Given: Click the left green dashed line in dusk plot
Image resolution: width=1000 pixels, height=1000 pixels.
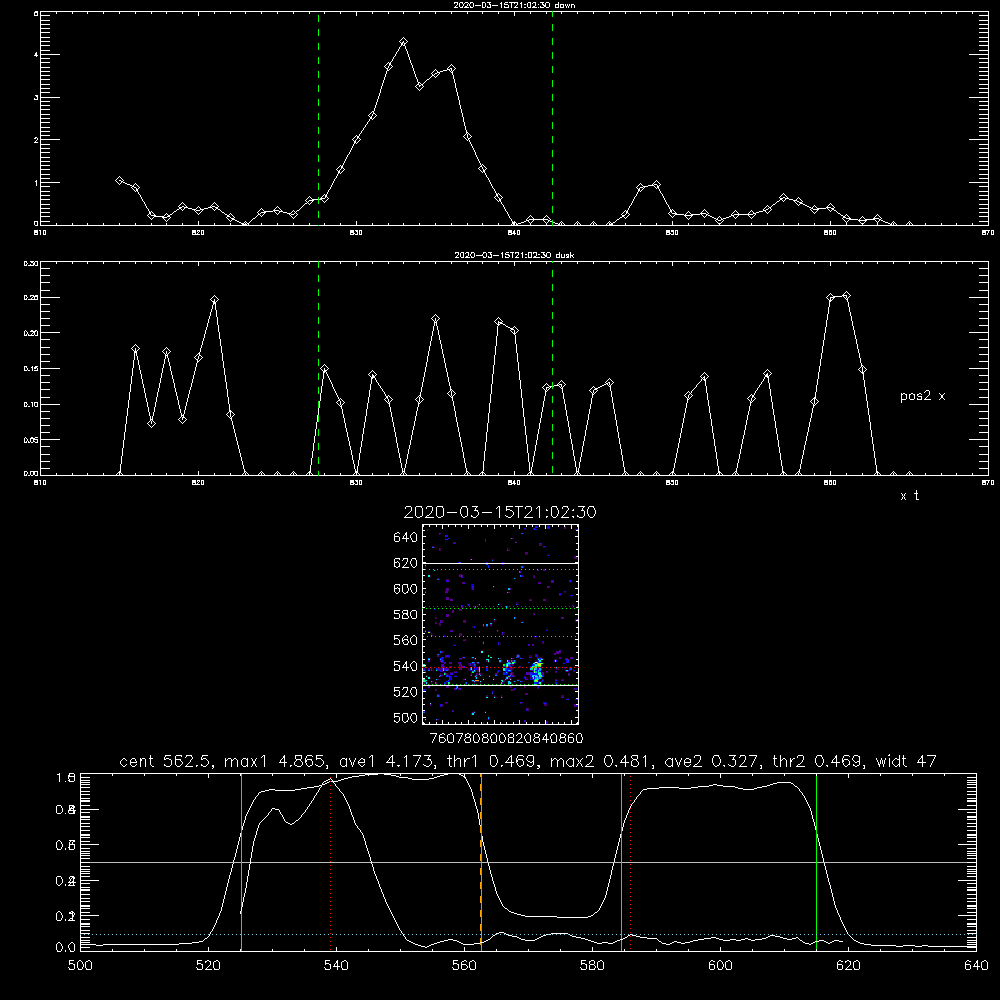Looking at the screenshot, I should point(318,368).
